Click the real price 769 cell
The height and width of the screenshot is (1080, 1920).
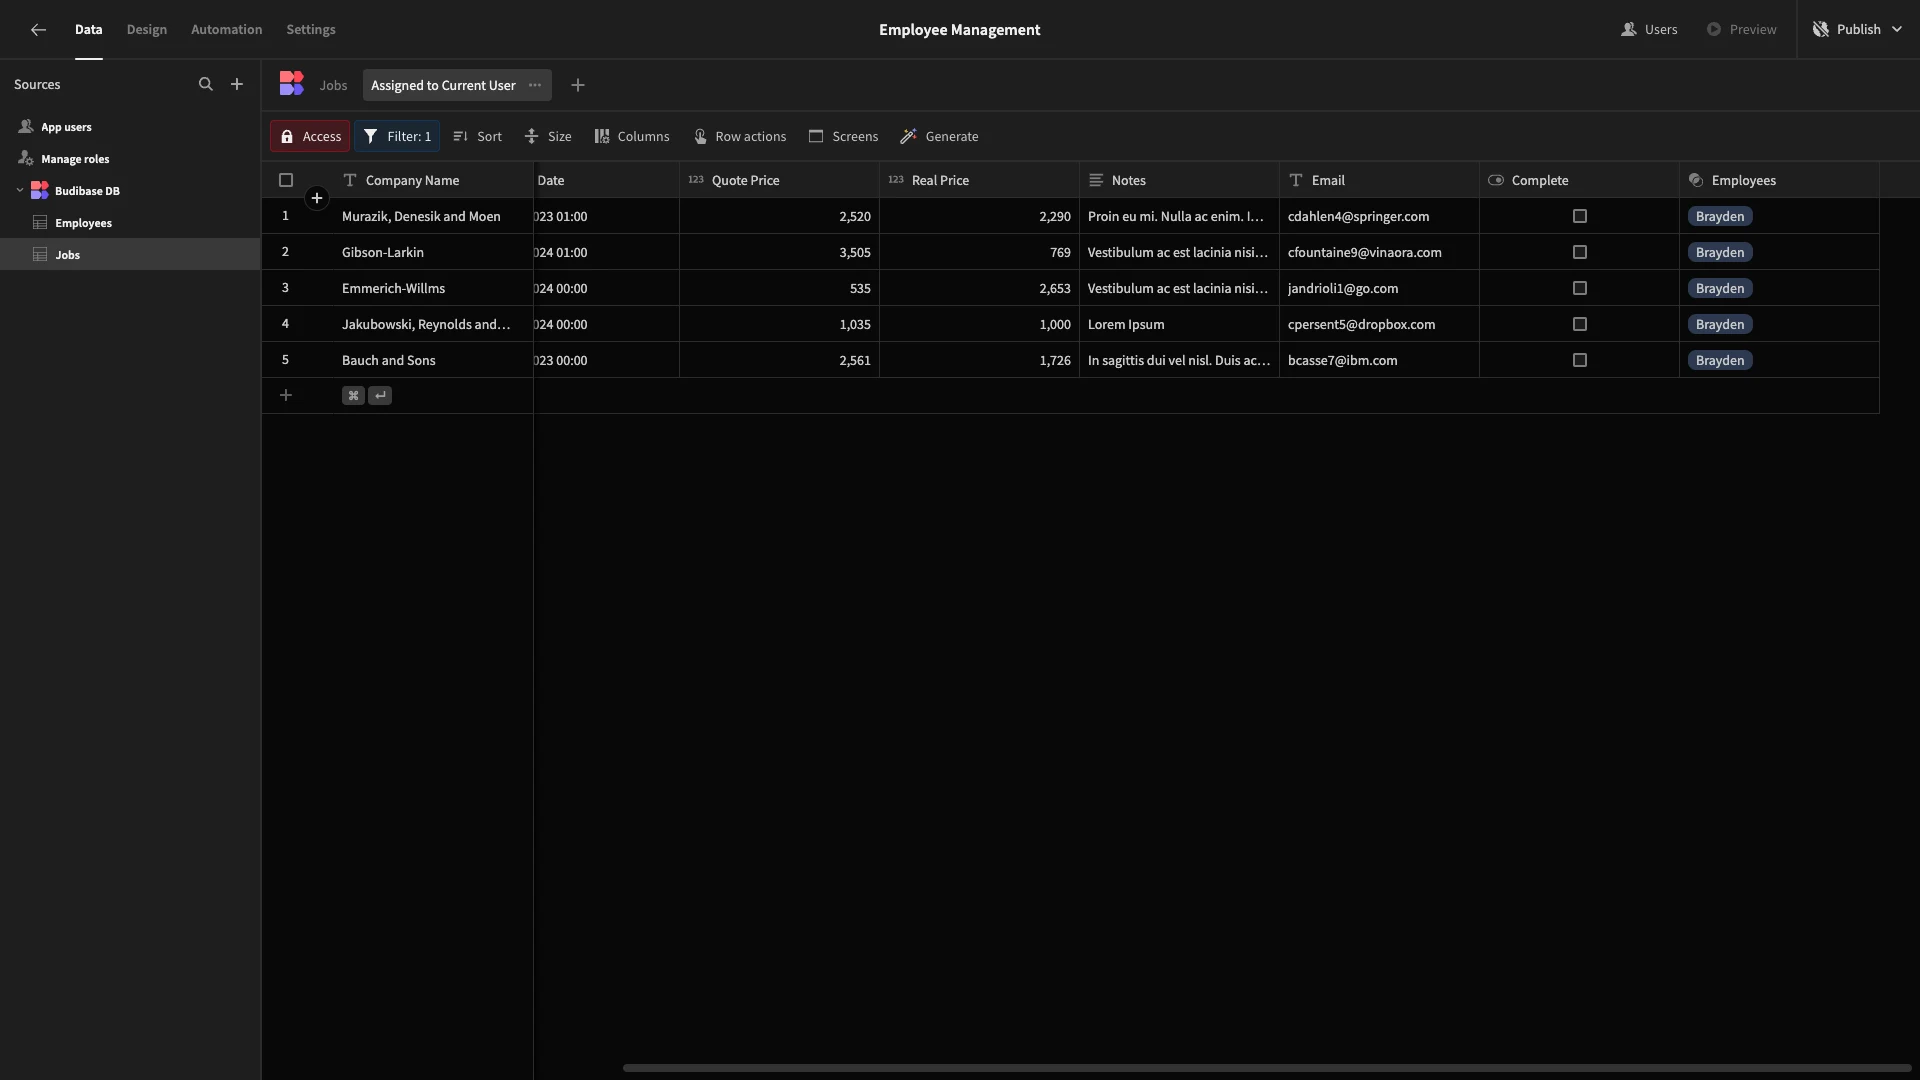pos(979,252)
